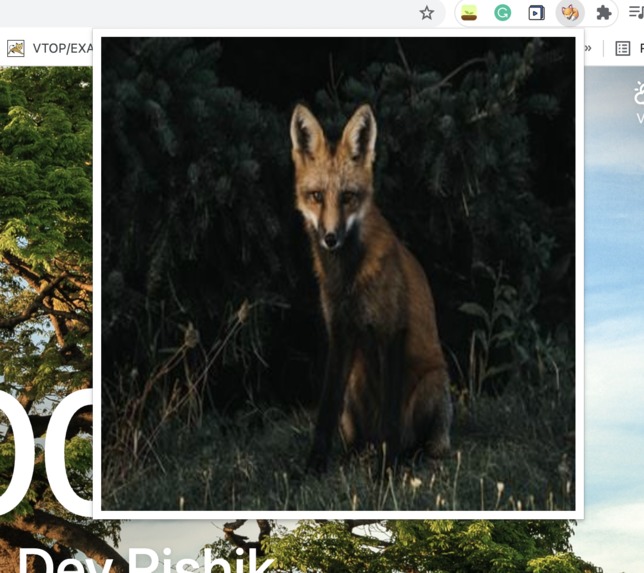This screenshot has height=573, width=644.
Task: Open the reading list icon
Action: [x=623, y=48]
